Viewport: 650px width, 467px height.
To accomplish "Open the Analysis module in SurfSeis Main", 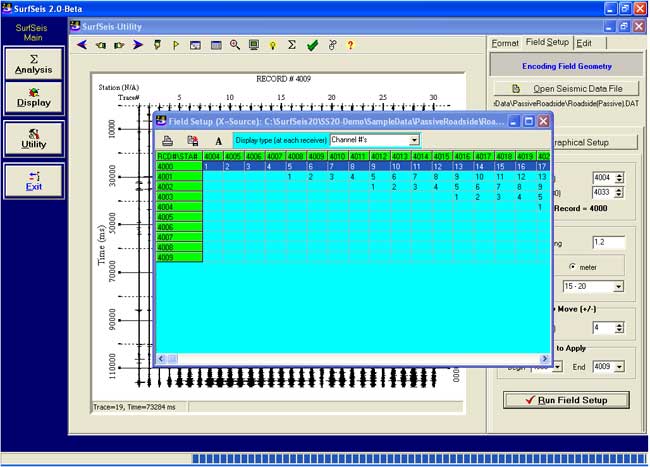I will [34, 64].
